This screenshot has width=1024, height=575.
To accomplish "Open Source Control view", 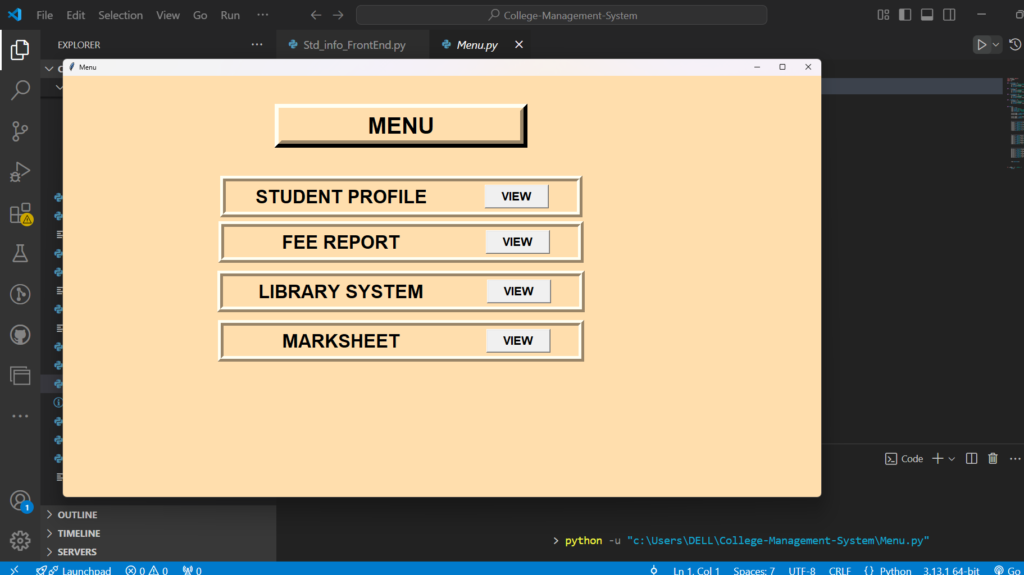I will (x=20, y=131).
